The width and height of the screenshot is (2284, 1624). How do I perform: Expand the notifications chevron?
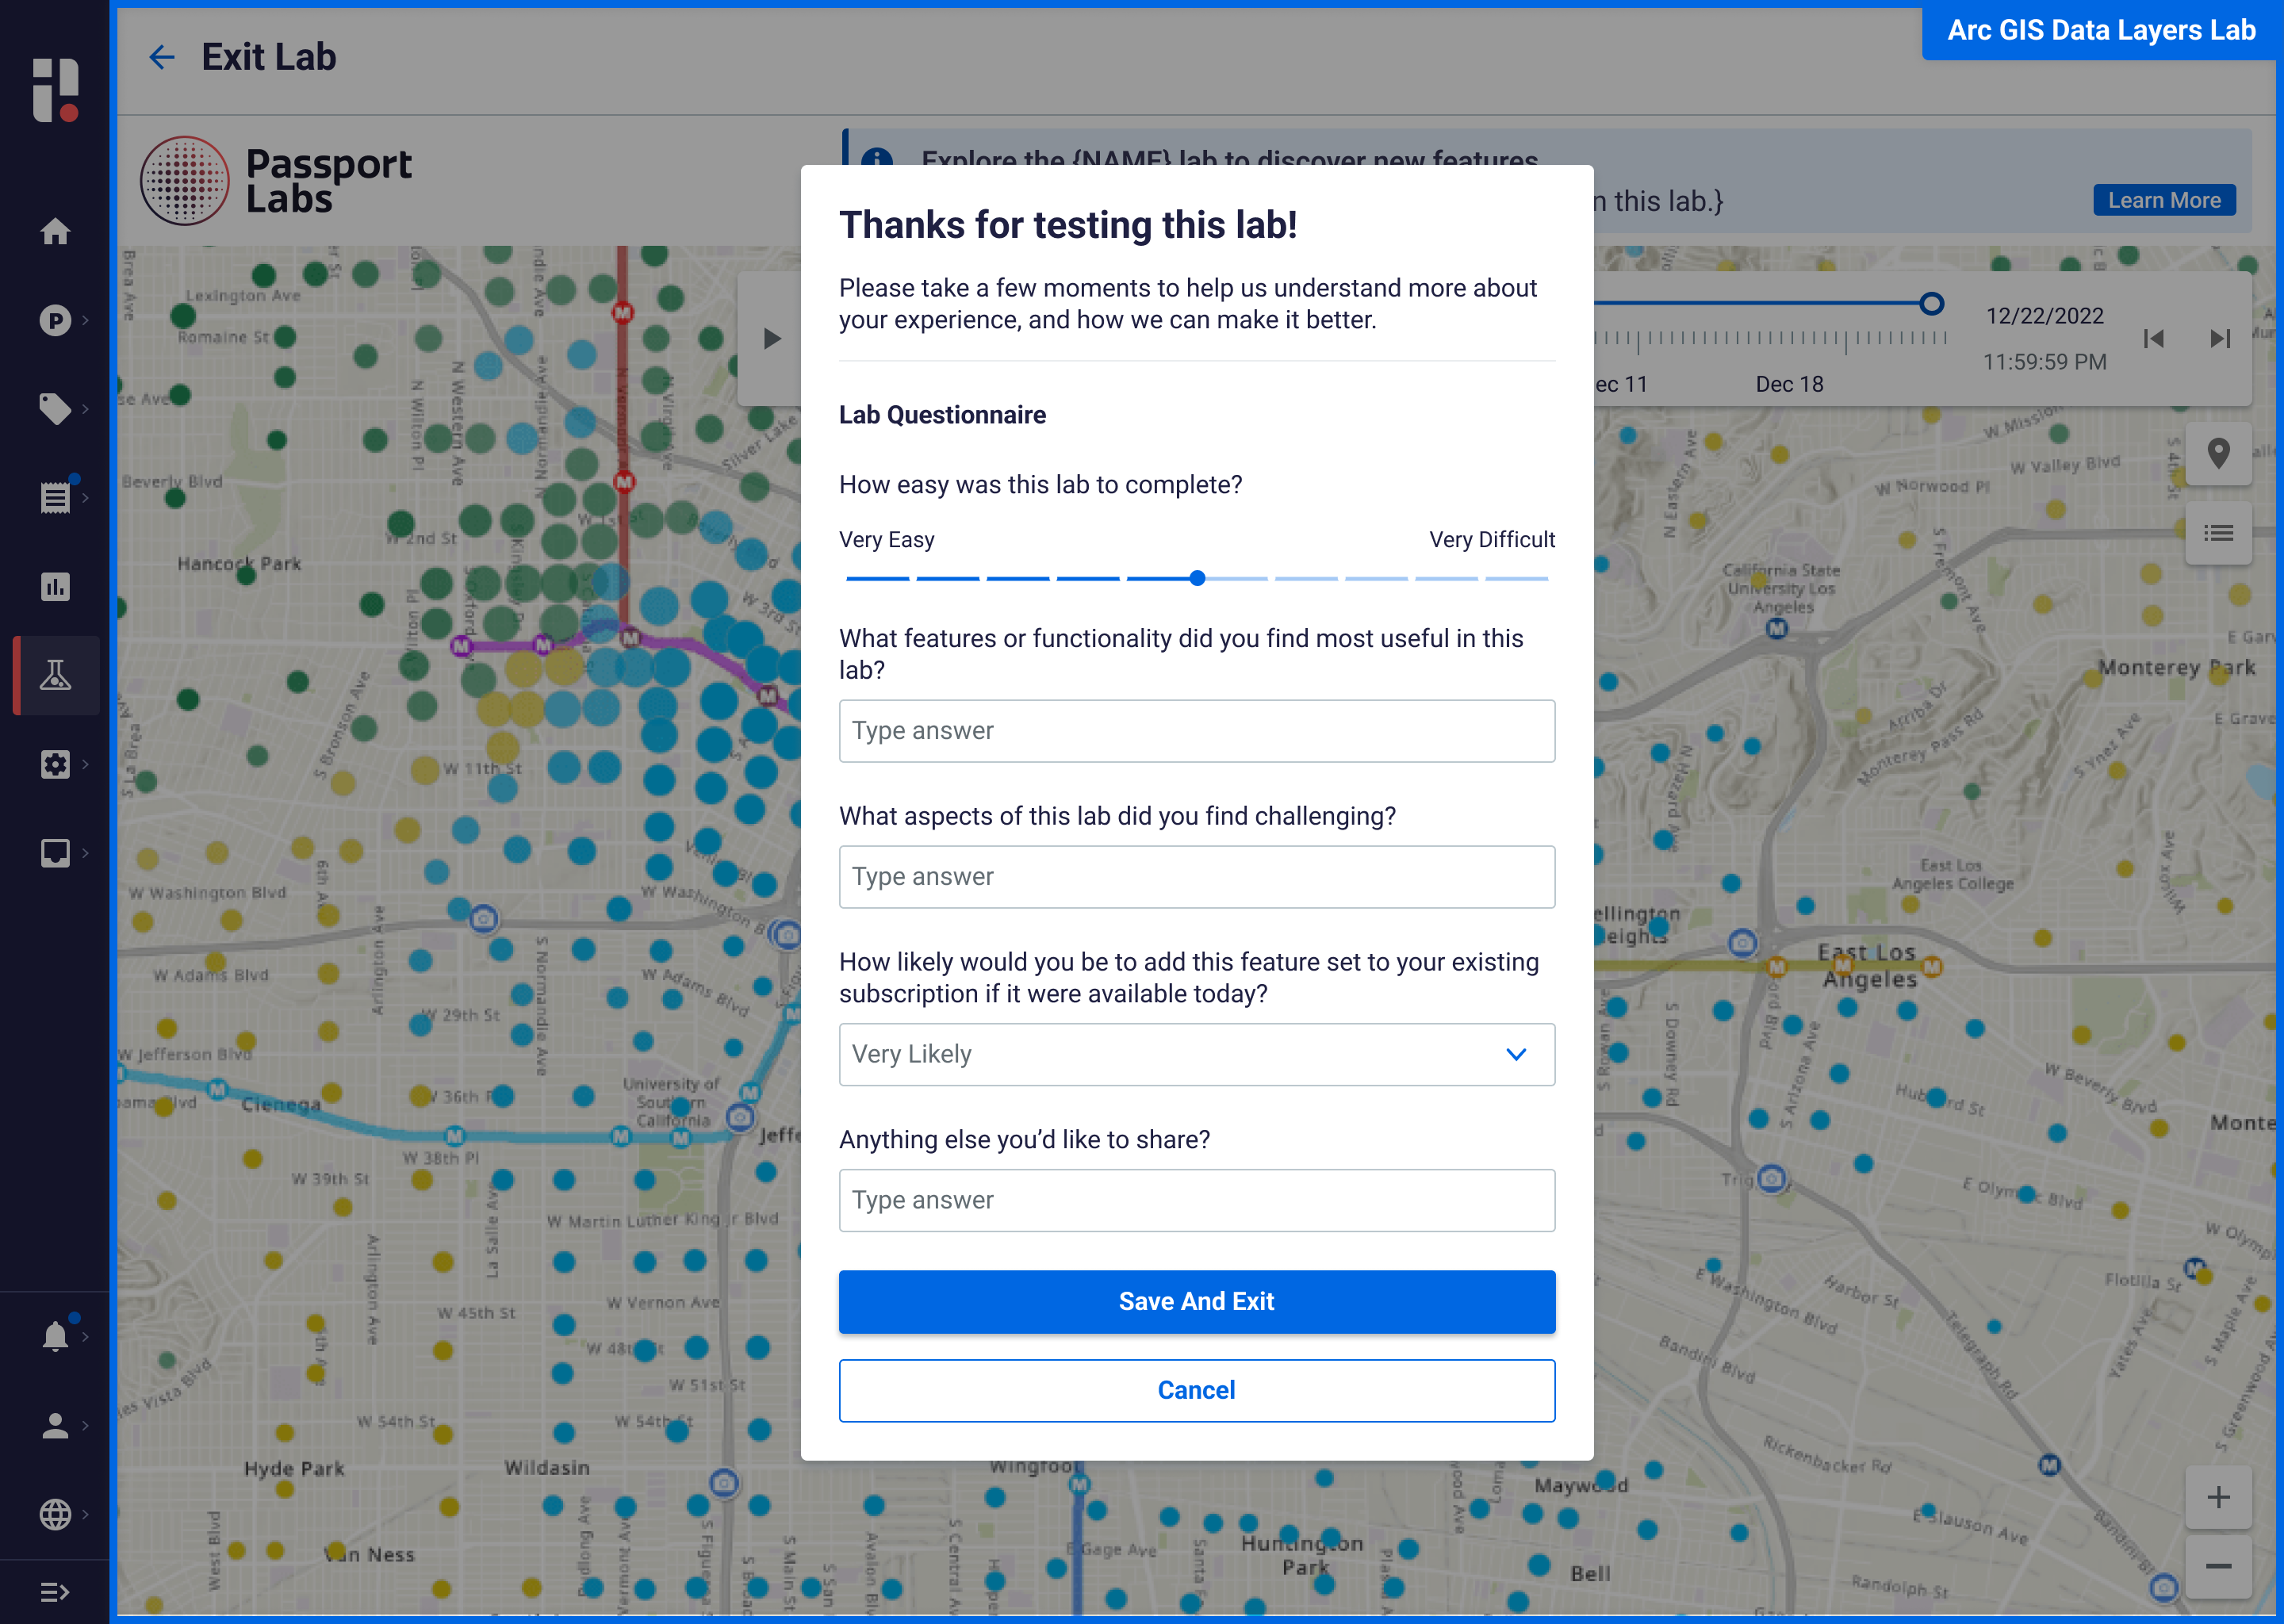tap(86, 1336)
